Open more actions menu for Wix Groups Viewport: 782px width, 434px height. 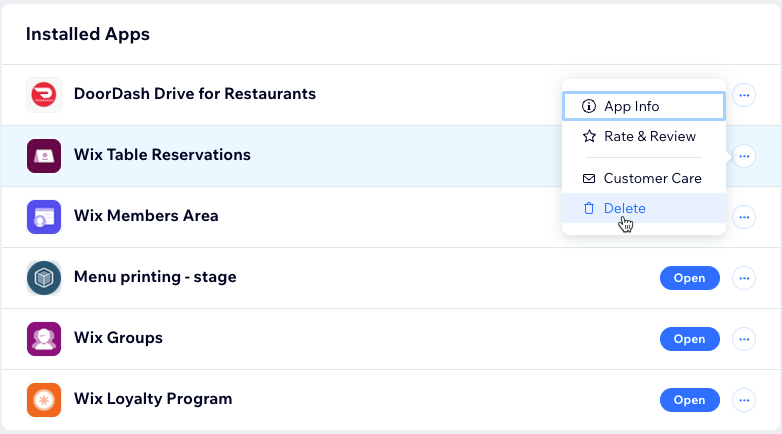744,339
